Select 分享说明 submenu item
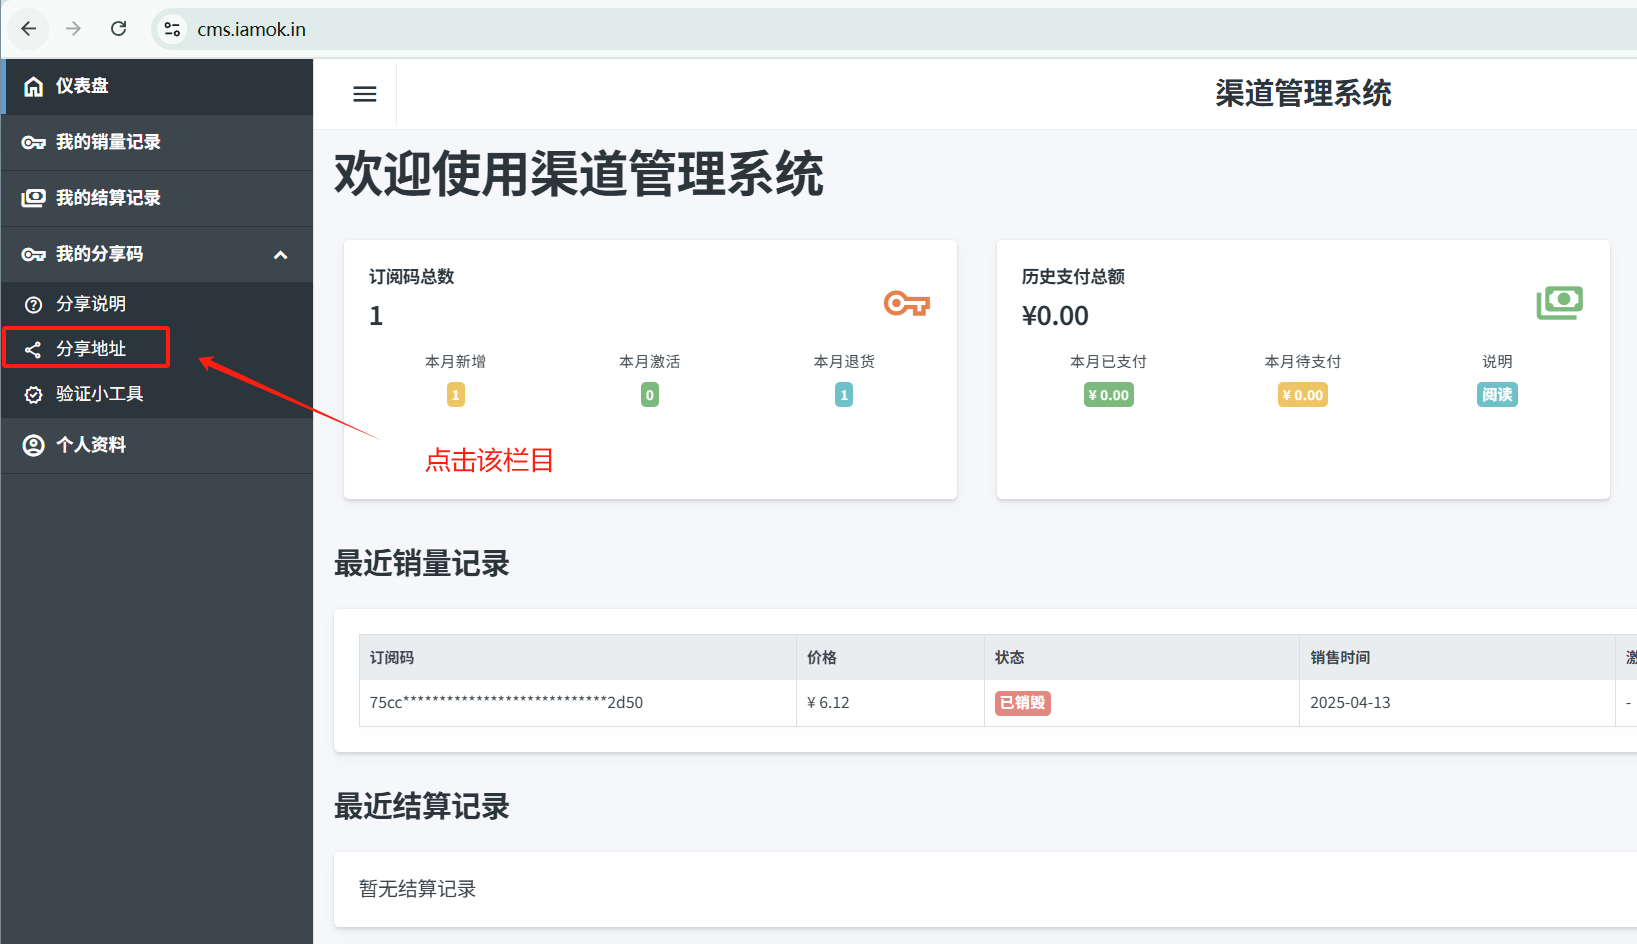This screenshot has width=1637, height=944. pyautogui.click(x=91, y=304)
